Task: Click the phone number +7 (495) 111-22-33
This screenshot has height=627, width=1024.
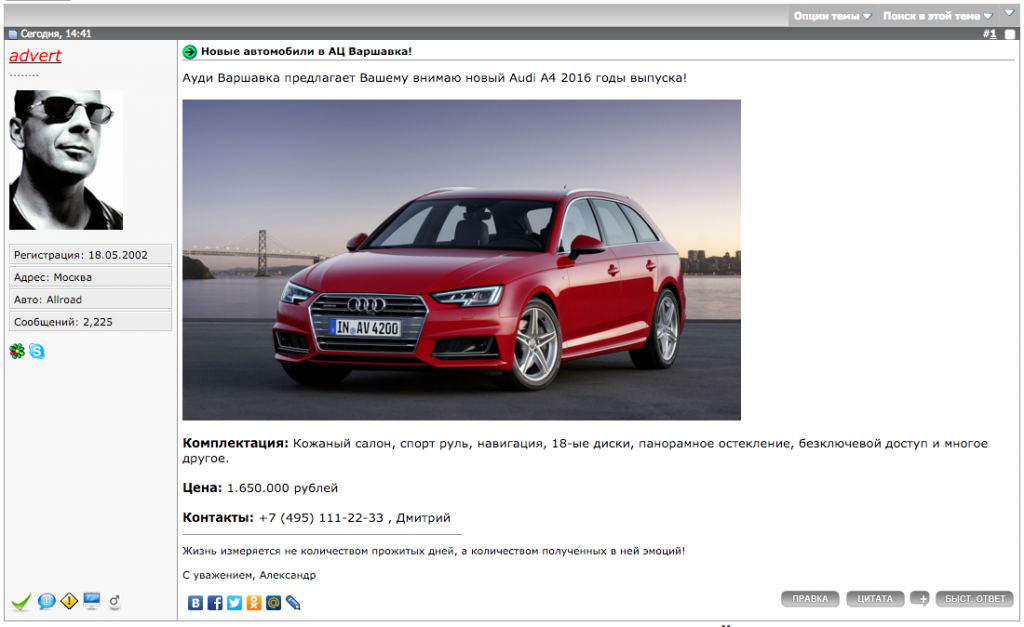Action: 321,518
